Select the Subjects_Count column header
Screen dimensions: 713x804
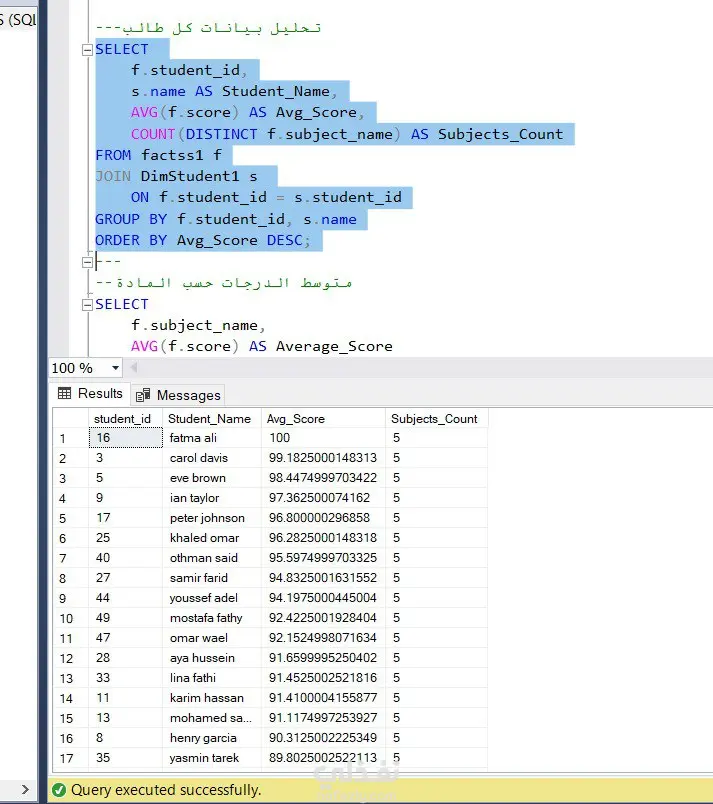point(436,418)
